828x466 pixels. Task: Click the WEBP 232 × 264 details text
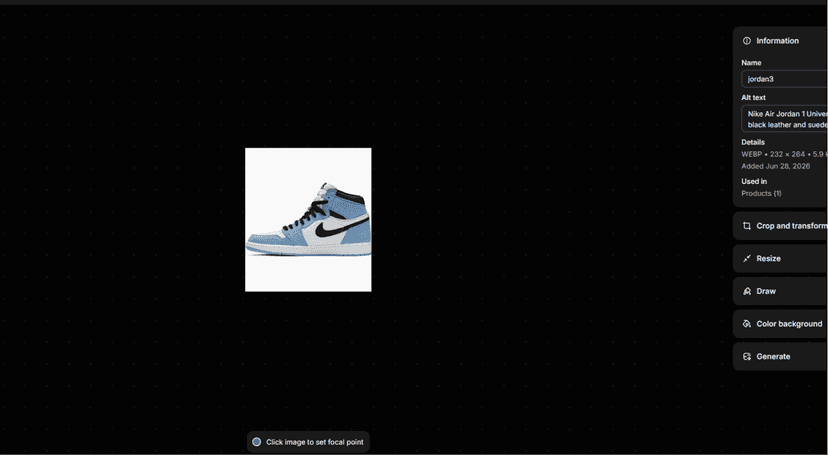[784, 154]
